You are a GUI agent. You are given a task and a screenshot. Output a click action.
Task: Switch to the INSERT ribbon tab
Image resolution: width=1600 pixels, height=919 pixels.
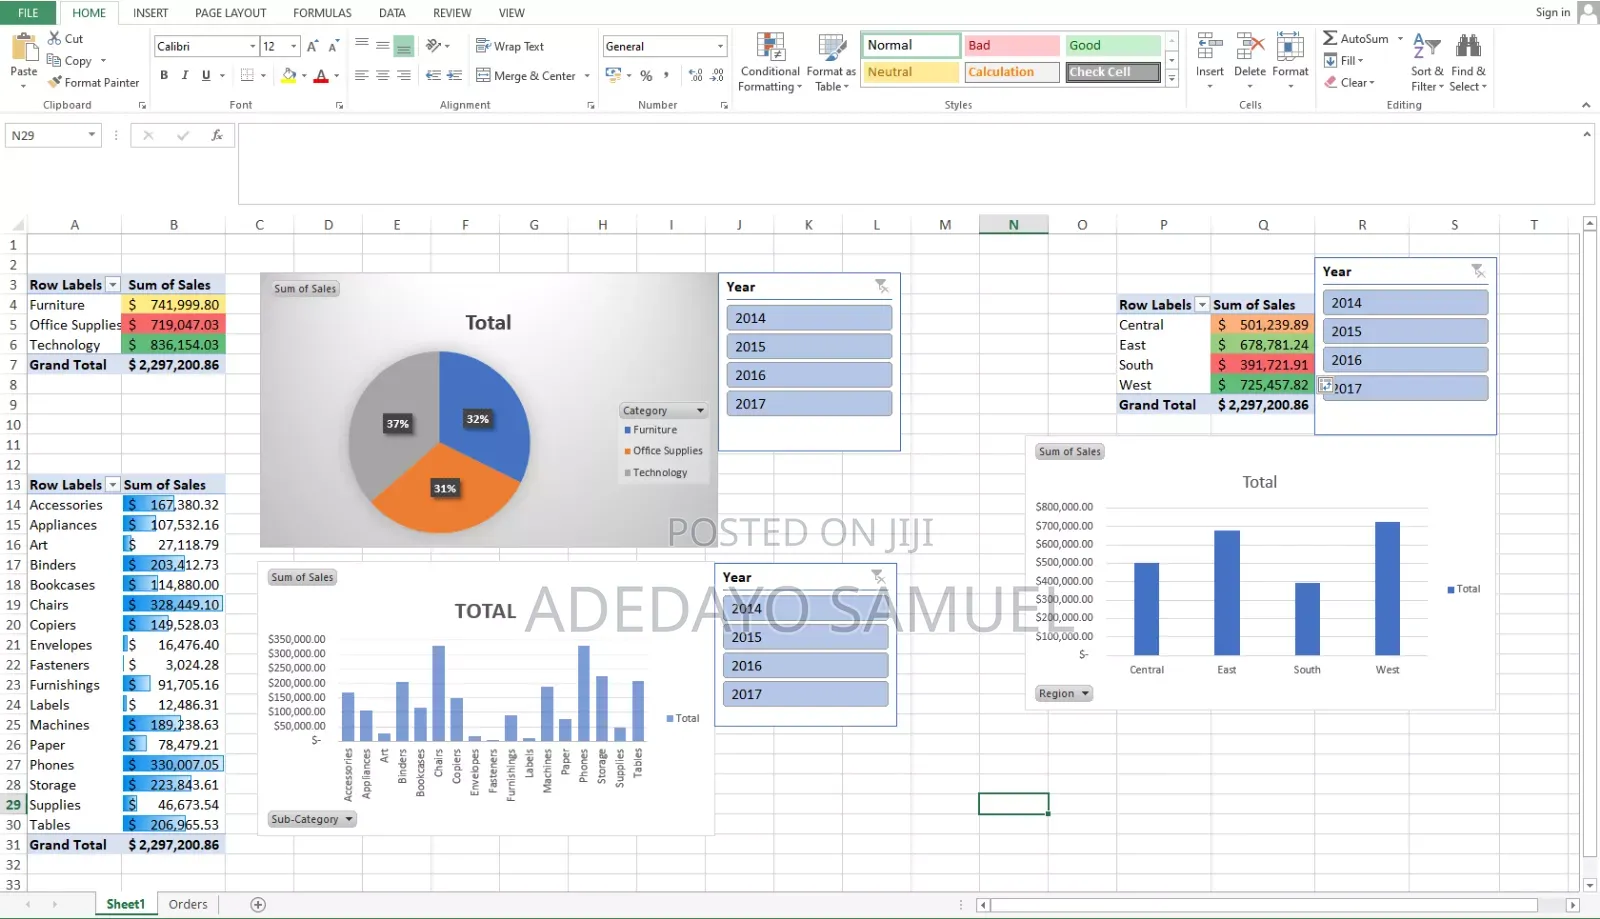pos(150,13)
